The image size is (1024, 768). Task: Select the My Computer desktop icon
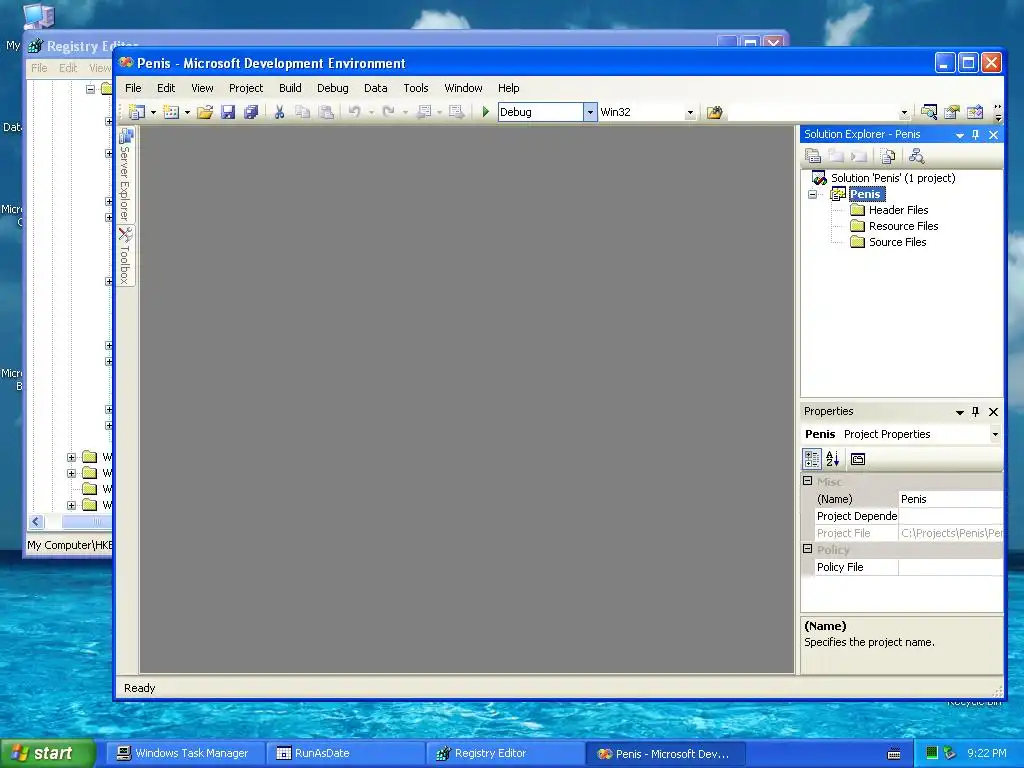click(38, 16)
